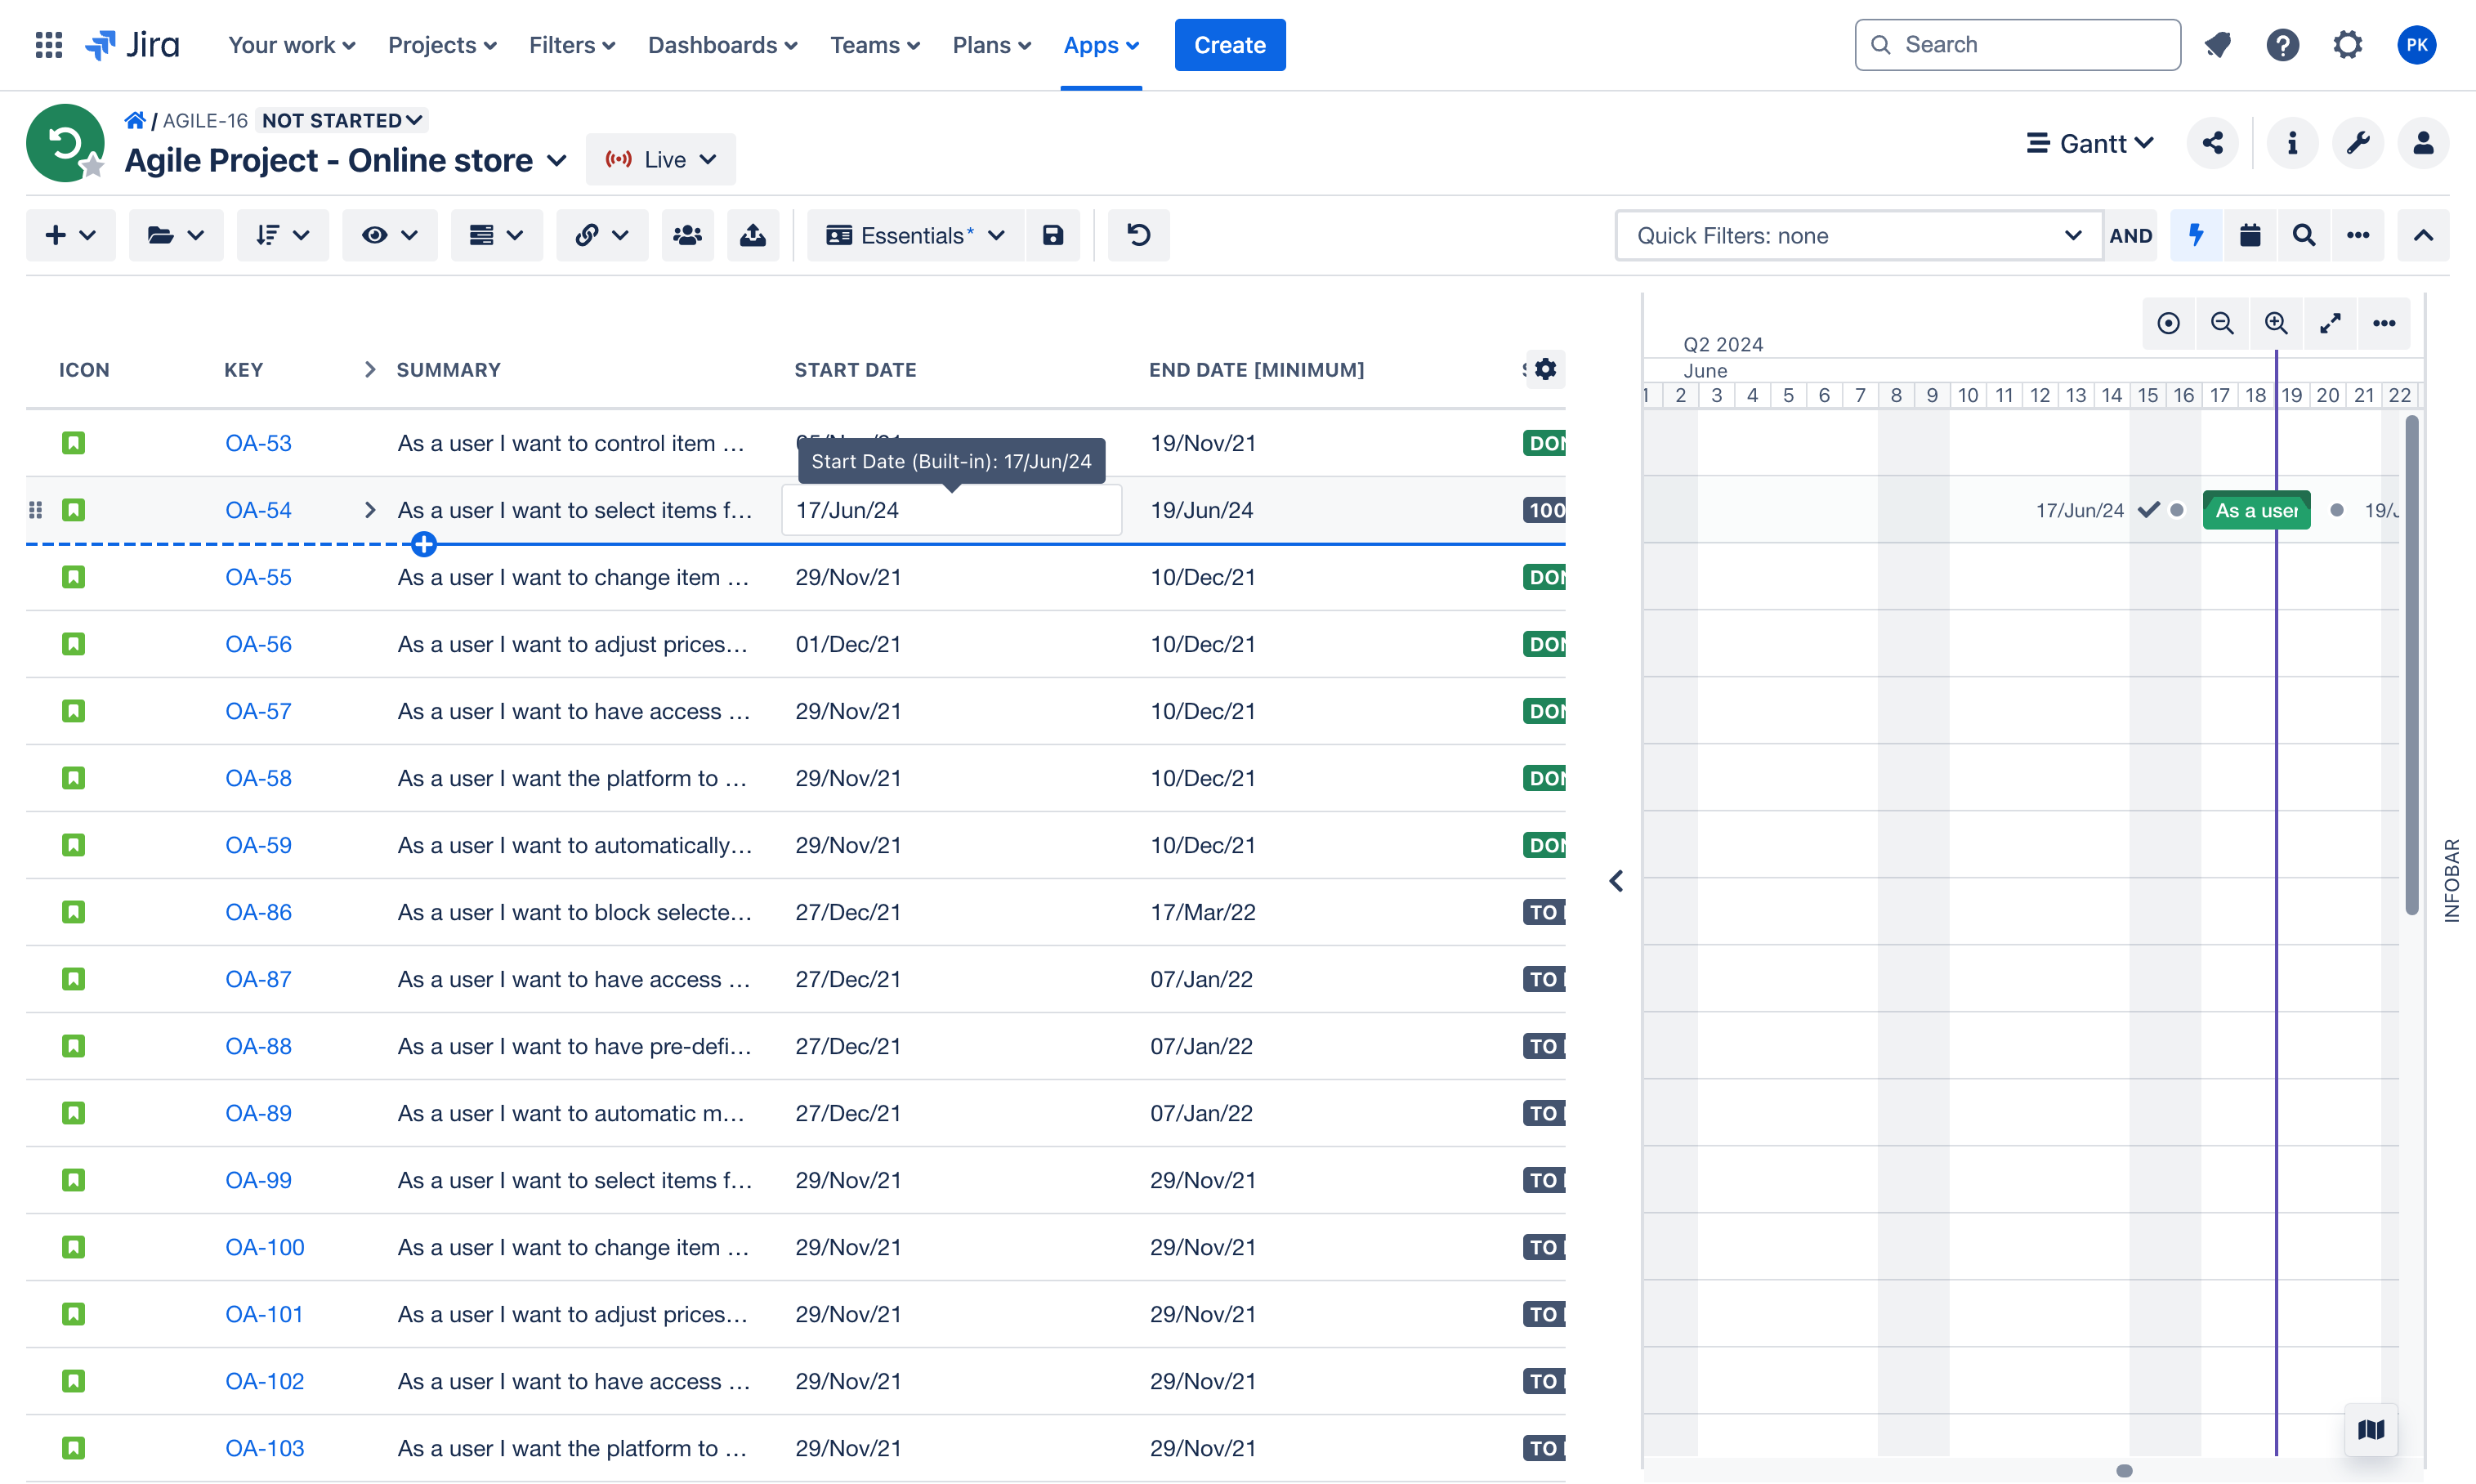
Task: Click the share/export icon
Action: [2211, 141]
